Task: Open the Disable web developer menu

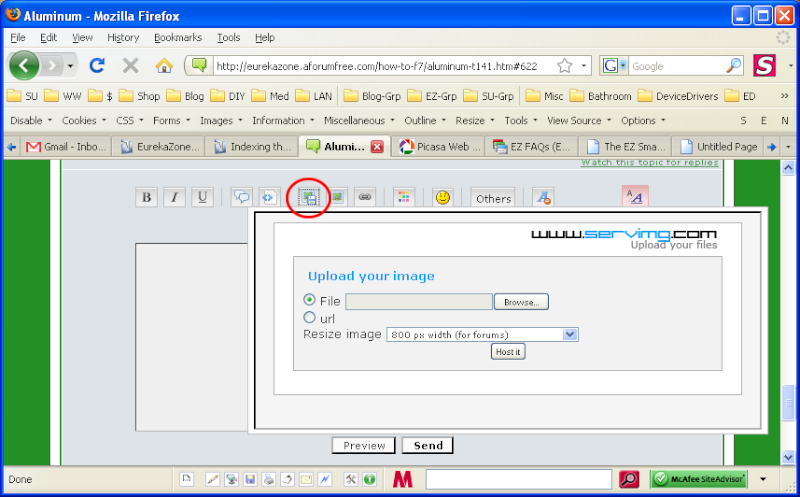Action: tap(31, 120)
